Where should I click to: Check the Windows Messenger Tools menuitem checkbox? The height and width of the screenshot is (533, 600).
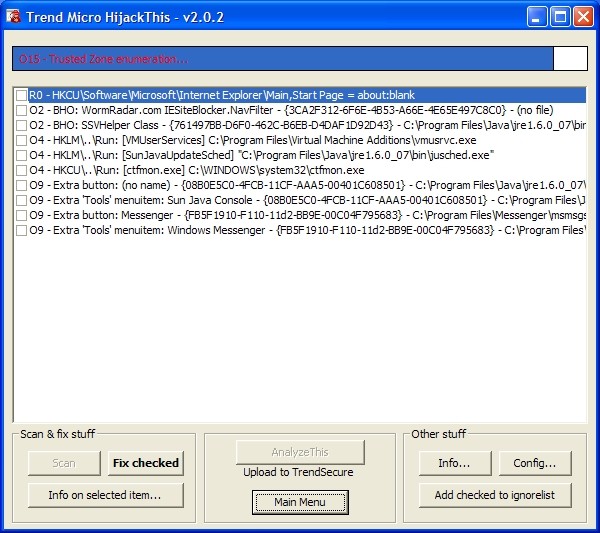pyautogui.click(x=21, y=230)
